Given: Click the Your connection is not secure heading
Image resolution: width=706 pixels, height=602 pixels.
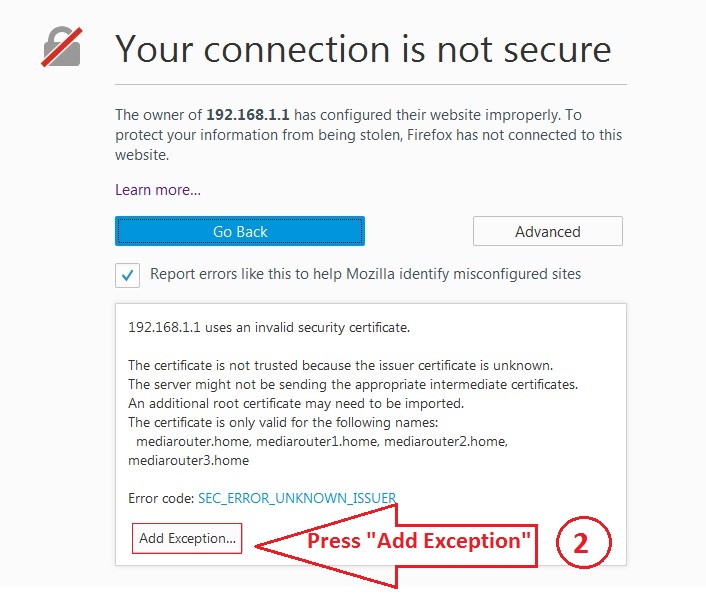Looking at the screenshot, I should (x=363, y=49).
